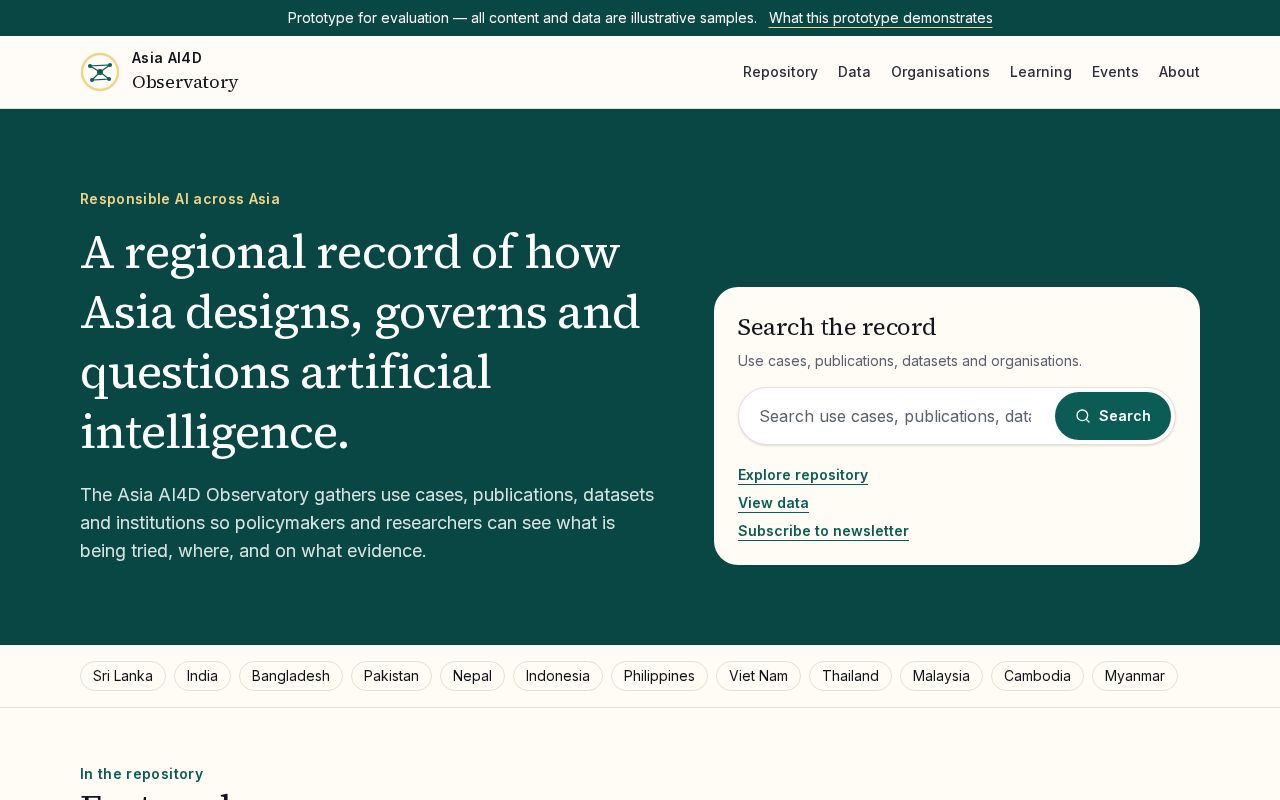This screenshot has width=1280, height=800.
Task: Click the 'Responsible AI across Asia' label
Action: click(x=180, y=199)
